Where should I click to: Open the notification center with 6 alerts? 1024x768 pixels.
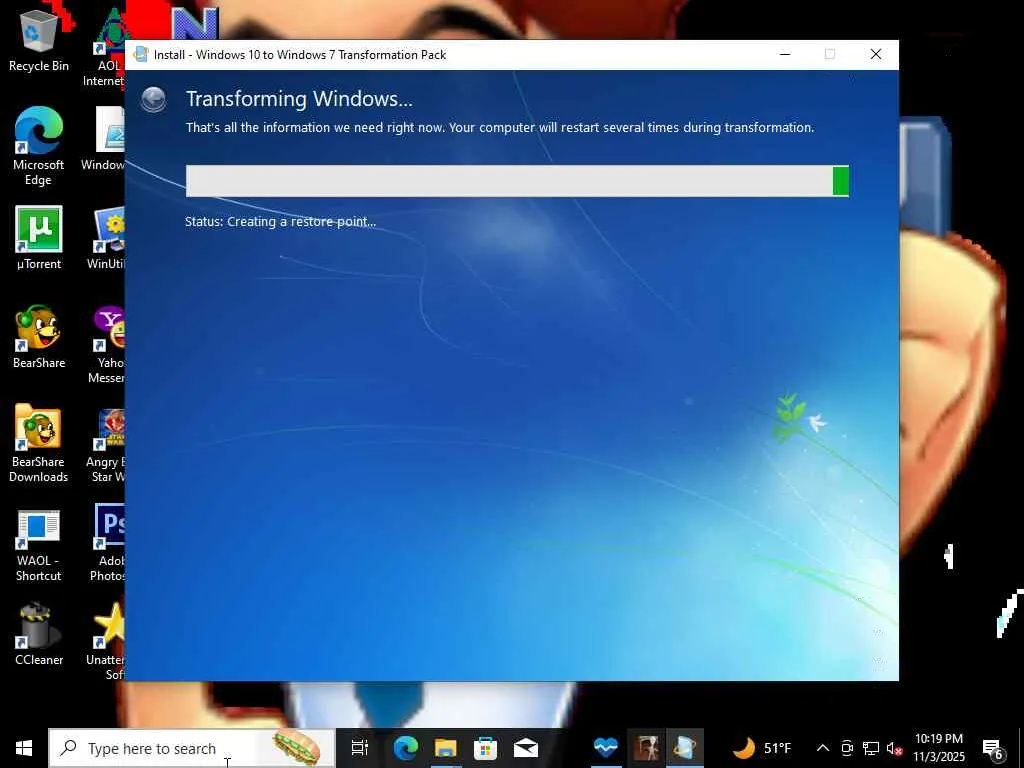(993, 749)
